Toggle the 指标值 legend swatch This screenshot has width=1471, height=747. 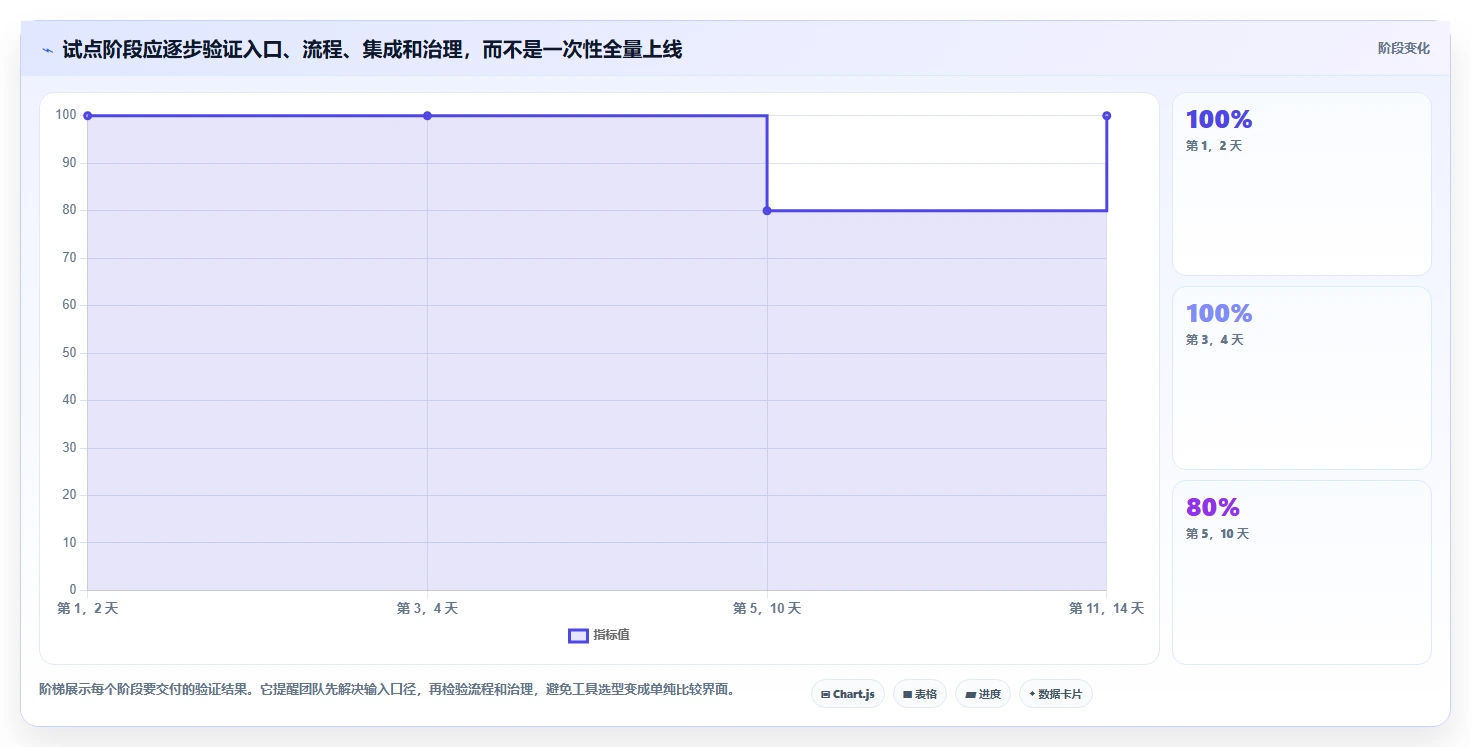click(578, 636)
